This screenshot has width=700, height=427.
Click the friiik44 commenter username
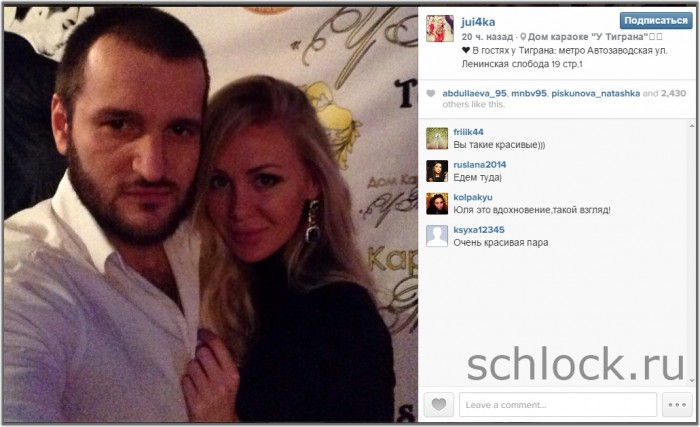(468, 132)
